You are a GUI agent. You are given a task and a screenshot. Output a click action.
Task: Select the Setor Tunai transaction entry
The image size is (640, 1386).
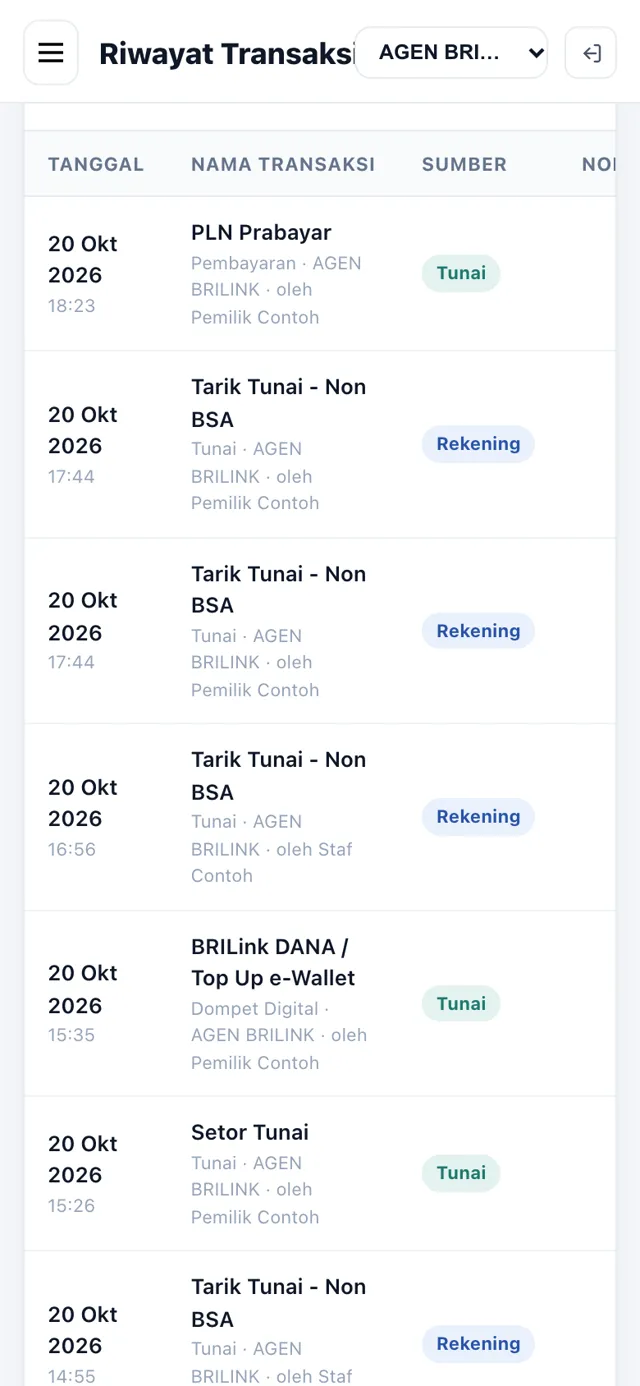point(320,1174)
